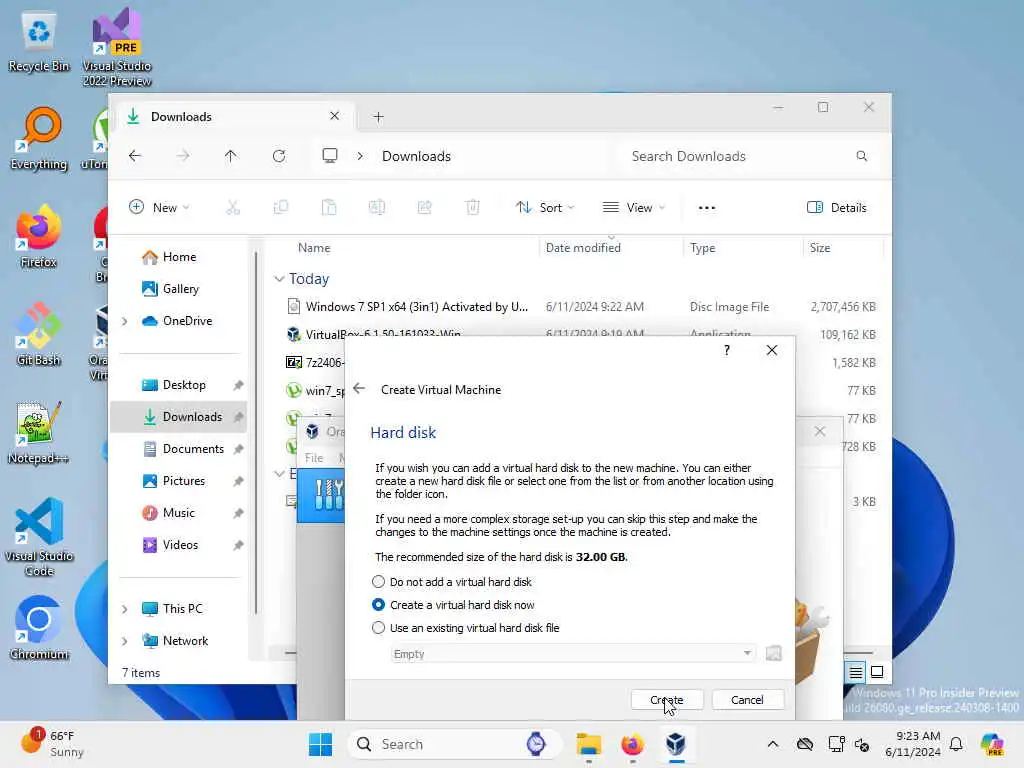Open Visual Studio 2022 Preview shortcut
The height and width of the screenshot is (768, 1024).
point(117,48)
